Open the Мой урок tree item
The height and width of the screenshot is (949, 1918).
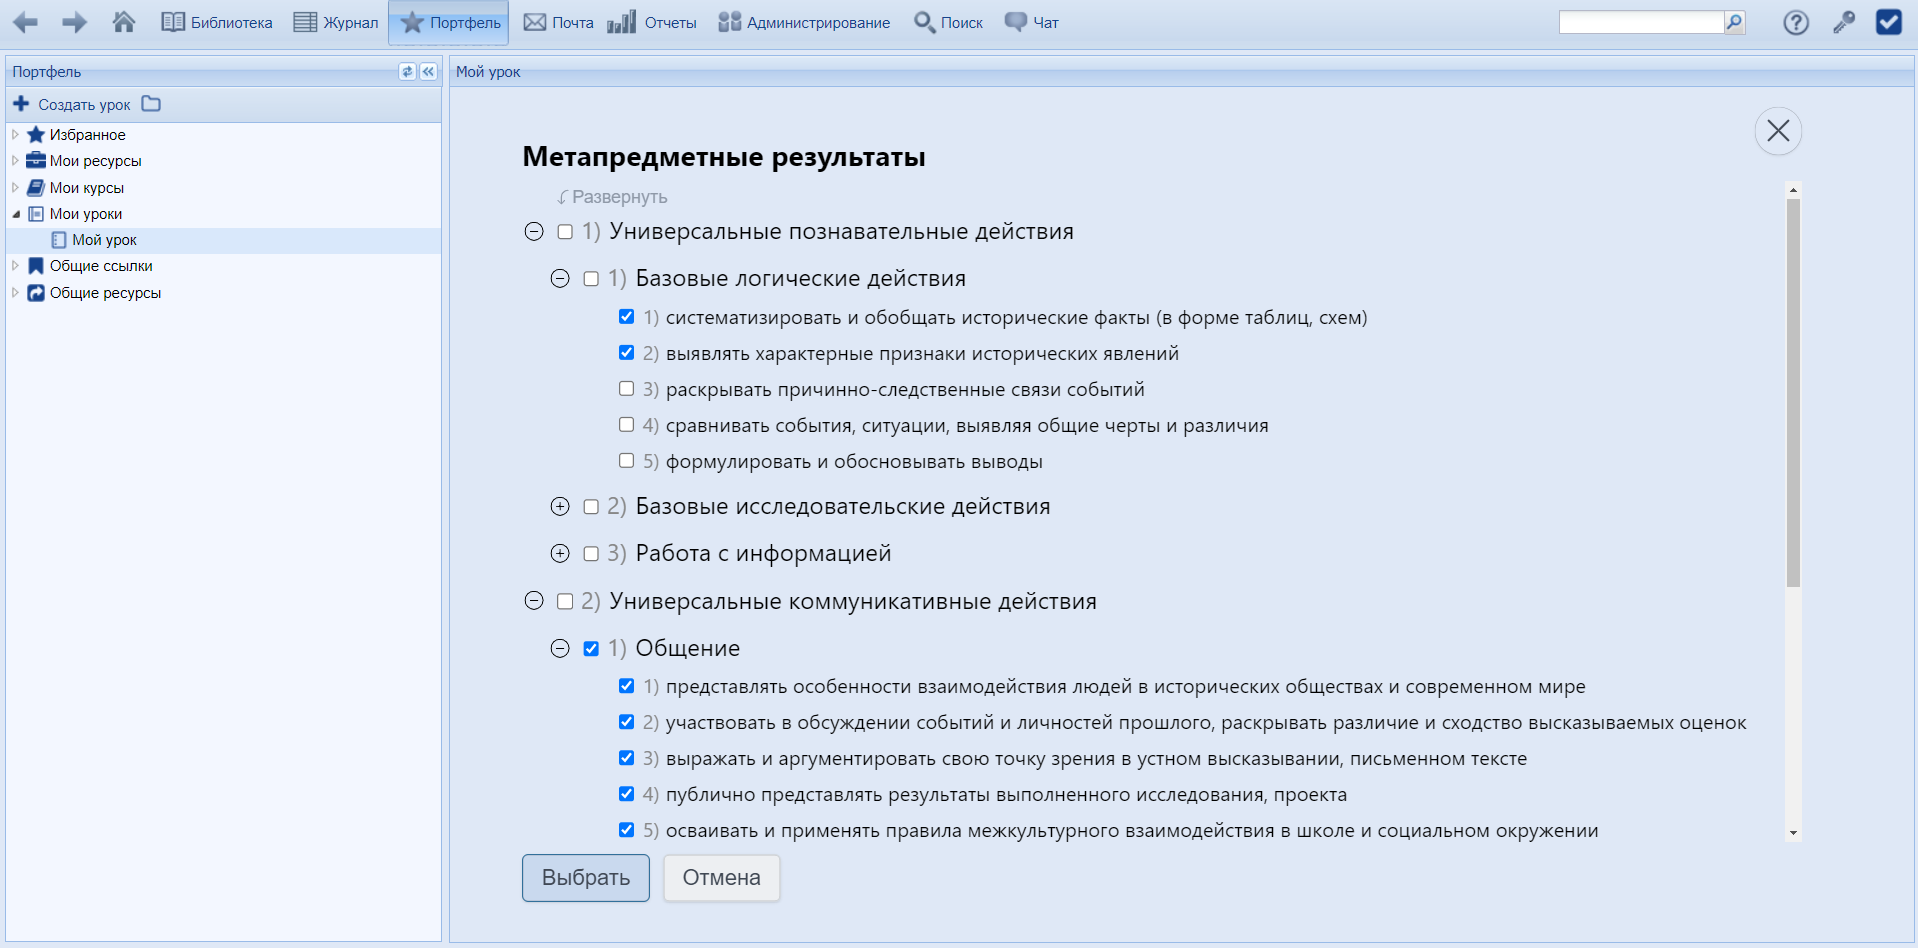pos(104,240)
